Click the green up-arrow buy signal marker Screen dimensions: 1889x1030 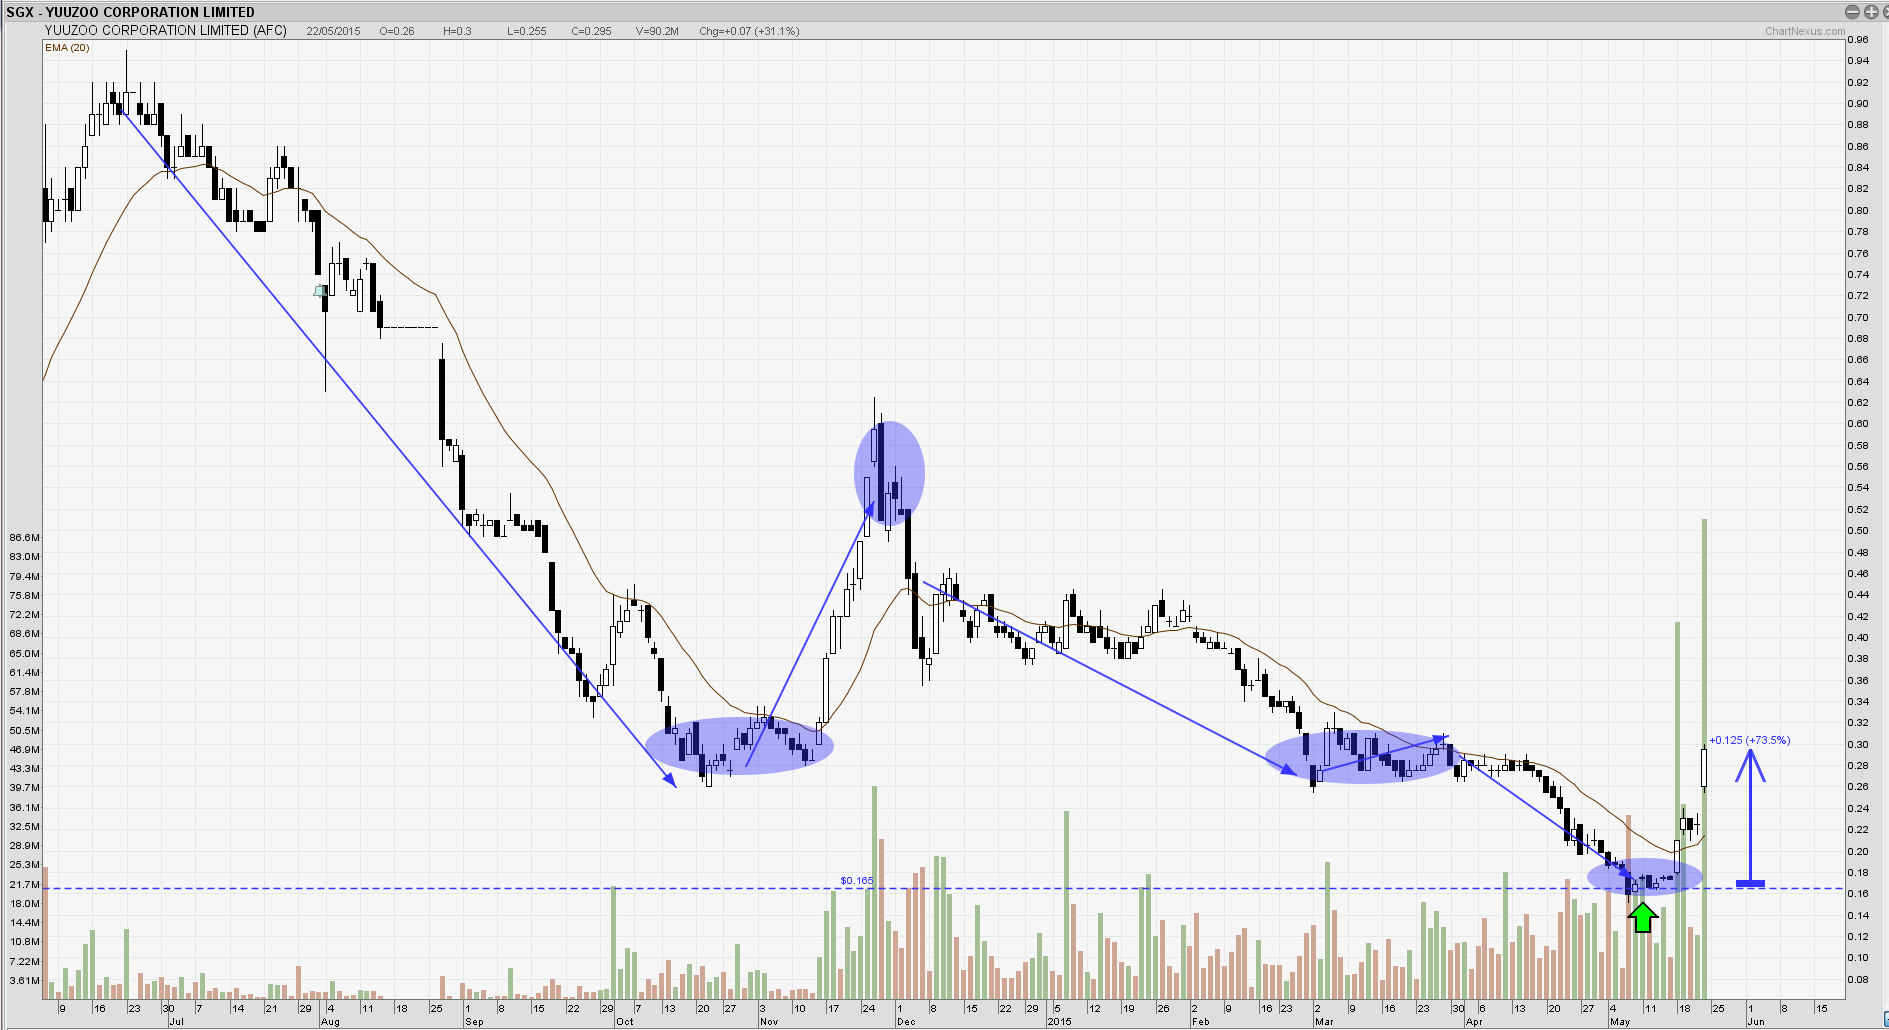tap(1642, 917)
